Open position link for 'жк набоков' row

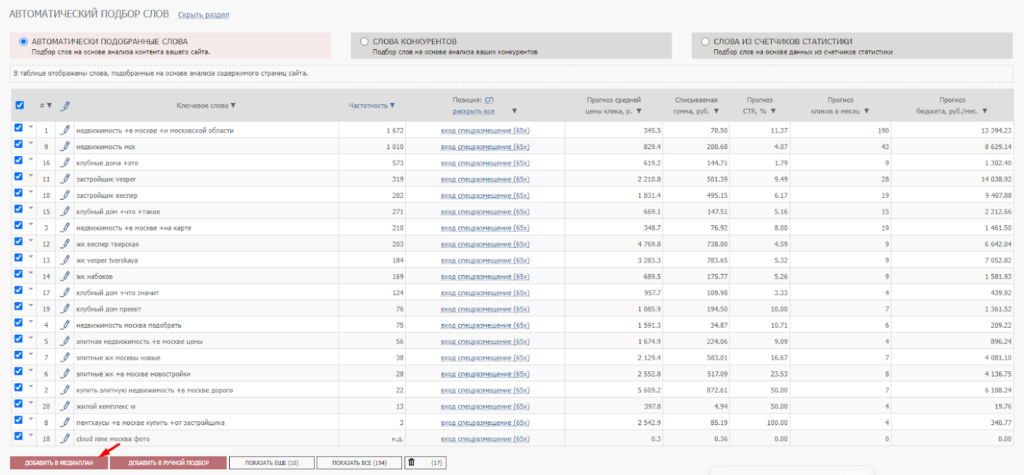[x=485, y=276]
